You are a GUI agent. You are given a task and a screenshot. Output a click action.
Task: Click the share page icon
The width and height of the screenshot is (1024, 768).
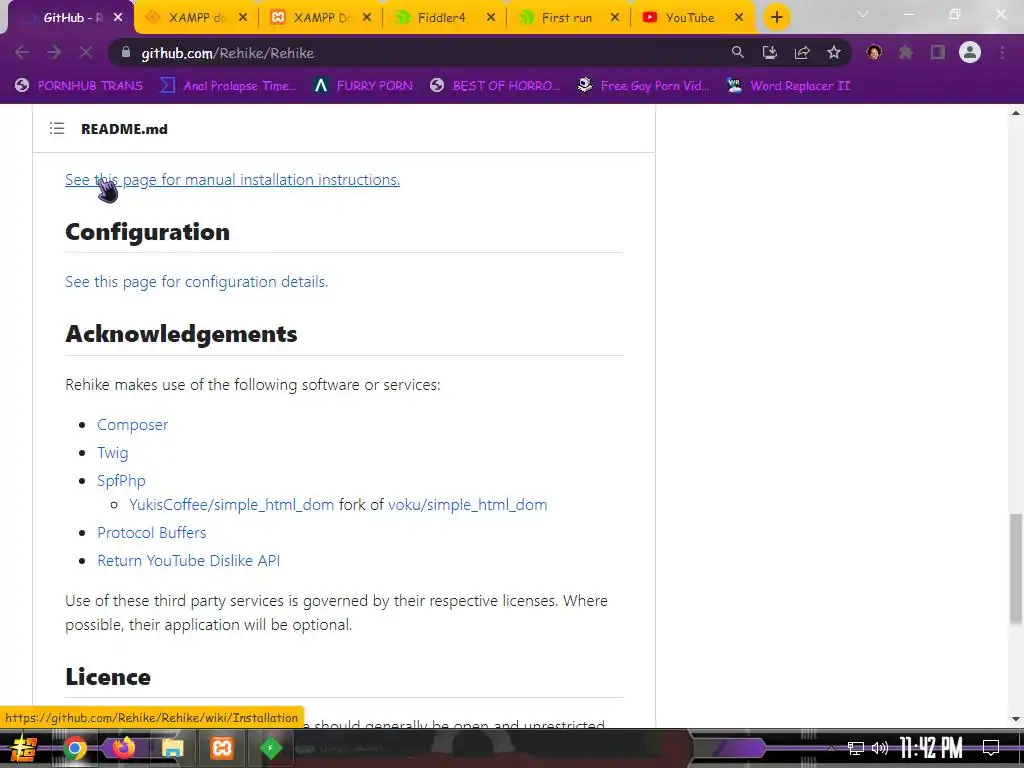tap(802, 52)
